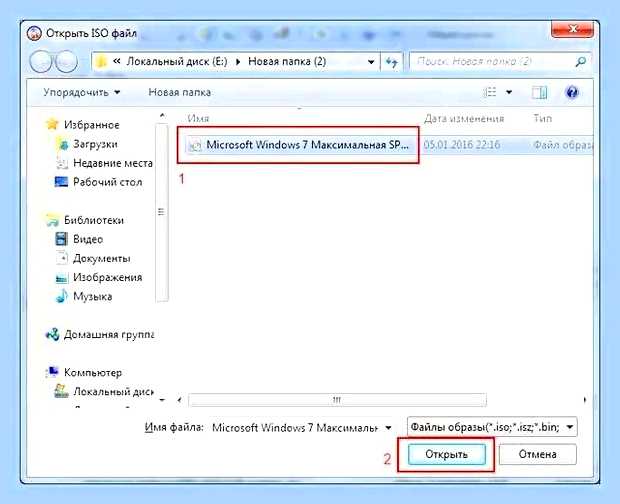
Task: Select Изображения library
Action: (108, 277)
